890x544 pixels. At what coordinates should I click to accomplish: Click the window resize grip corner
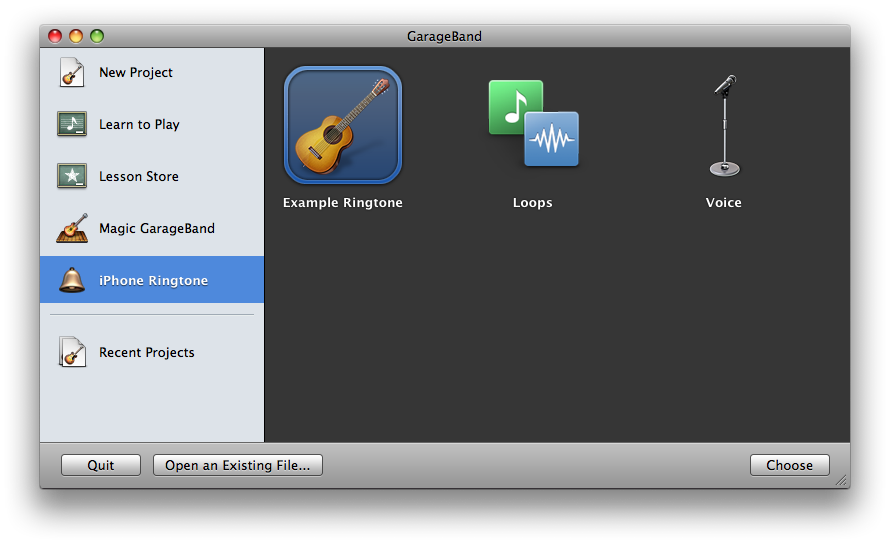(x=841, y=480)
